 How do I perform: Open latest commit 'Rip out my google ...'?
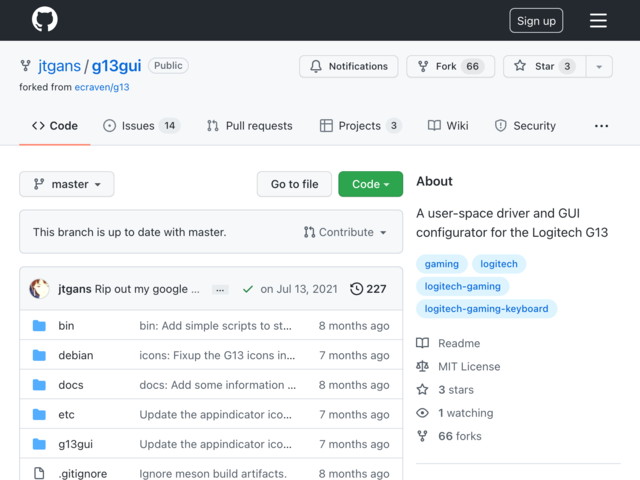point(147,289)
